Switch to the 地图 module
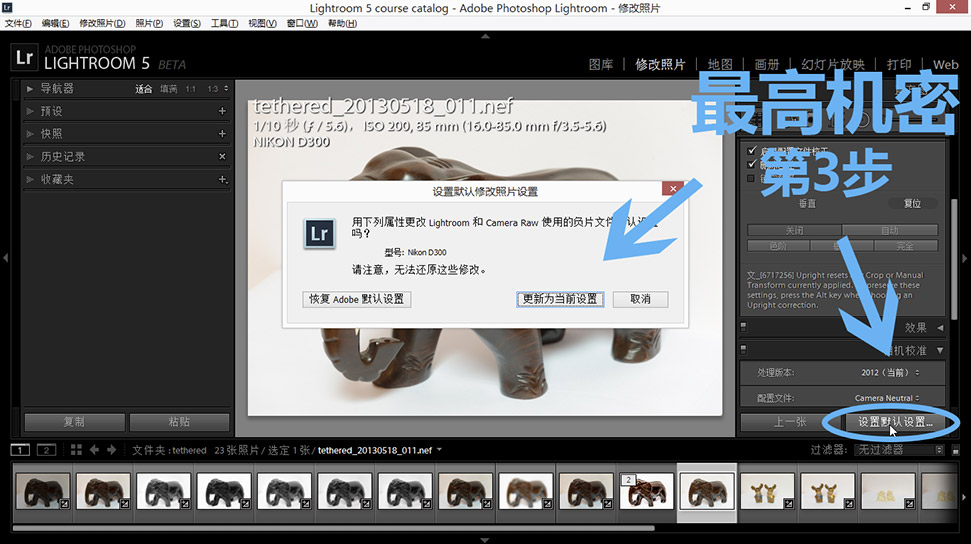 point(720,64)
